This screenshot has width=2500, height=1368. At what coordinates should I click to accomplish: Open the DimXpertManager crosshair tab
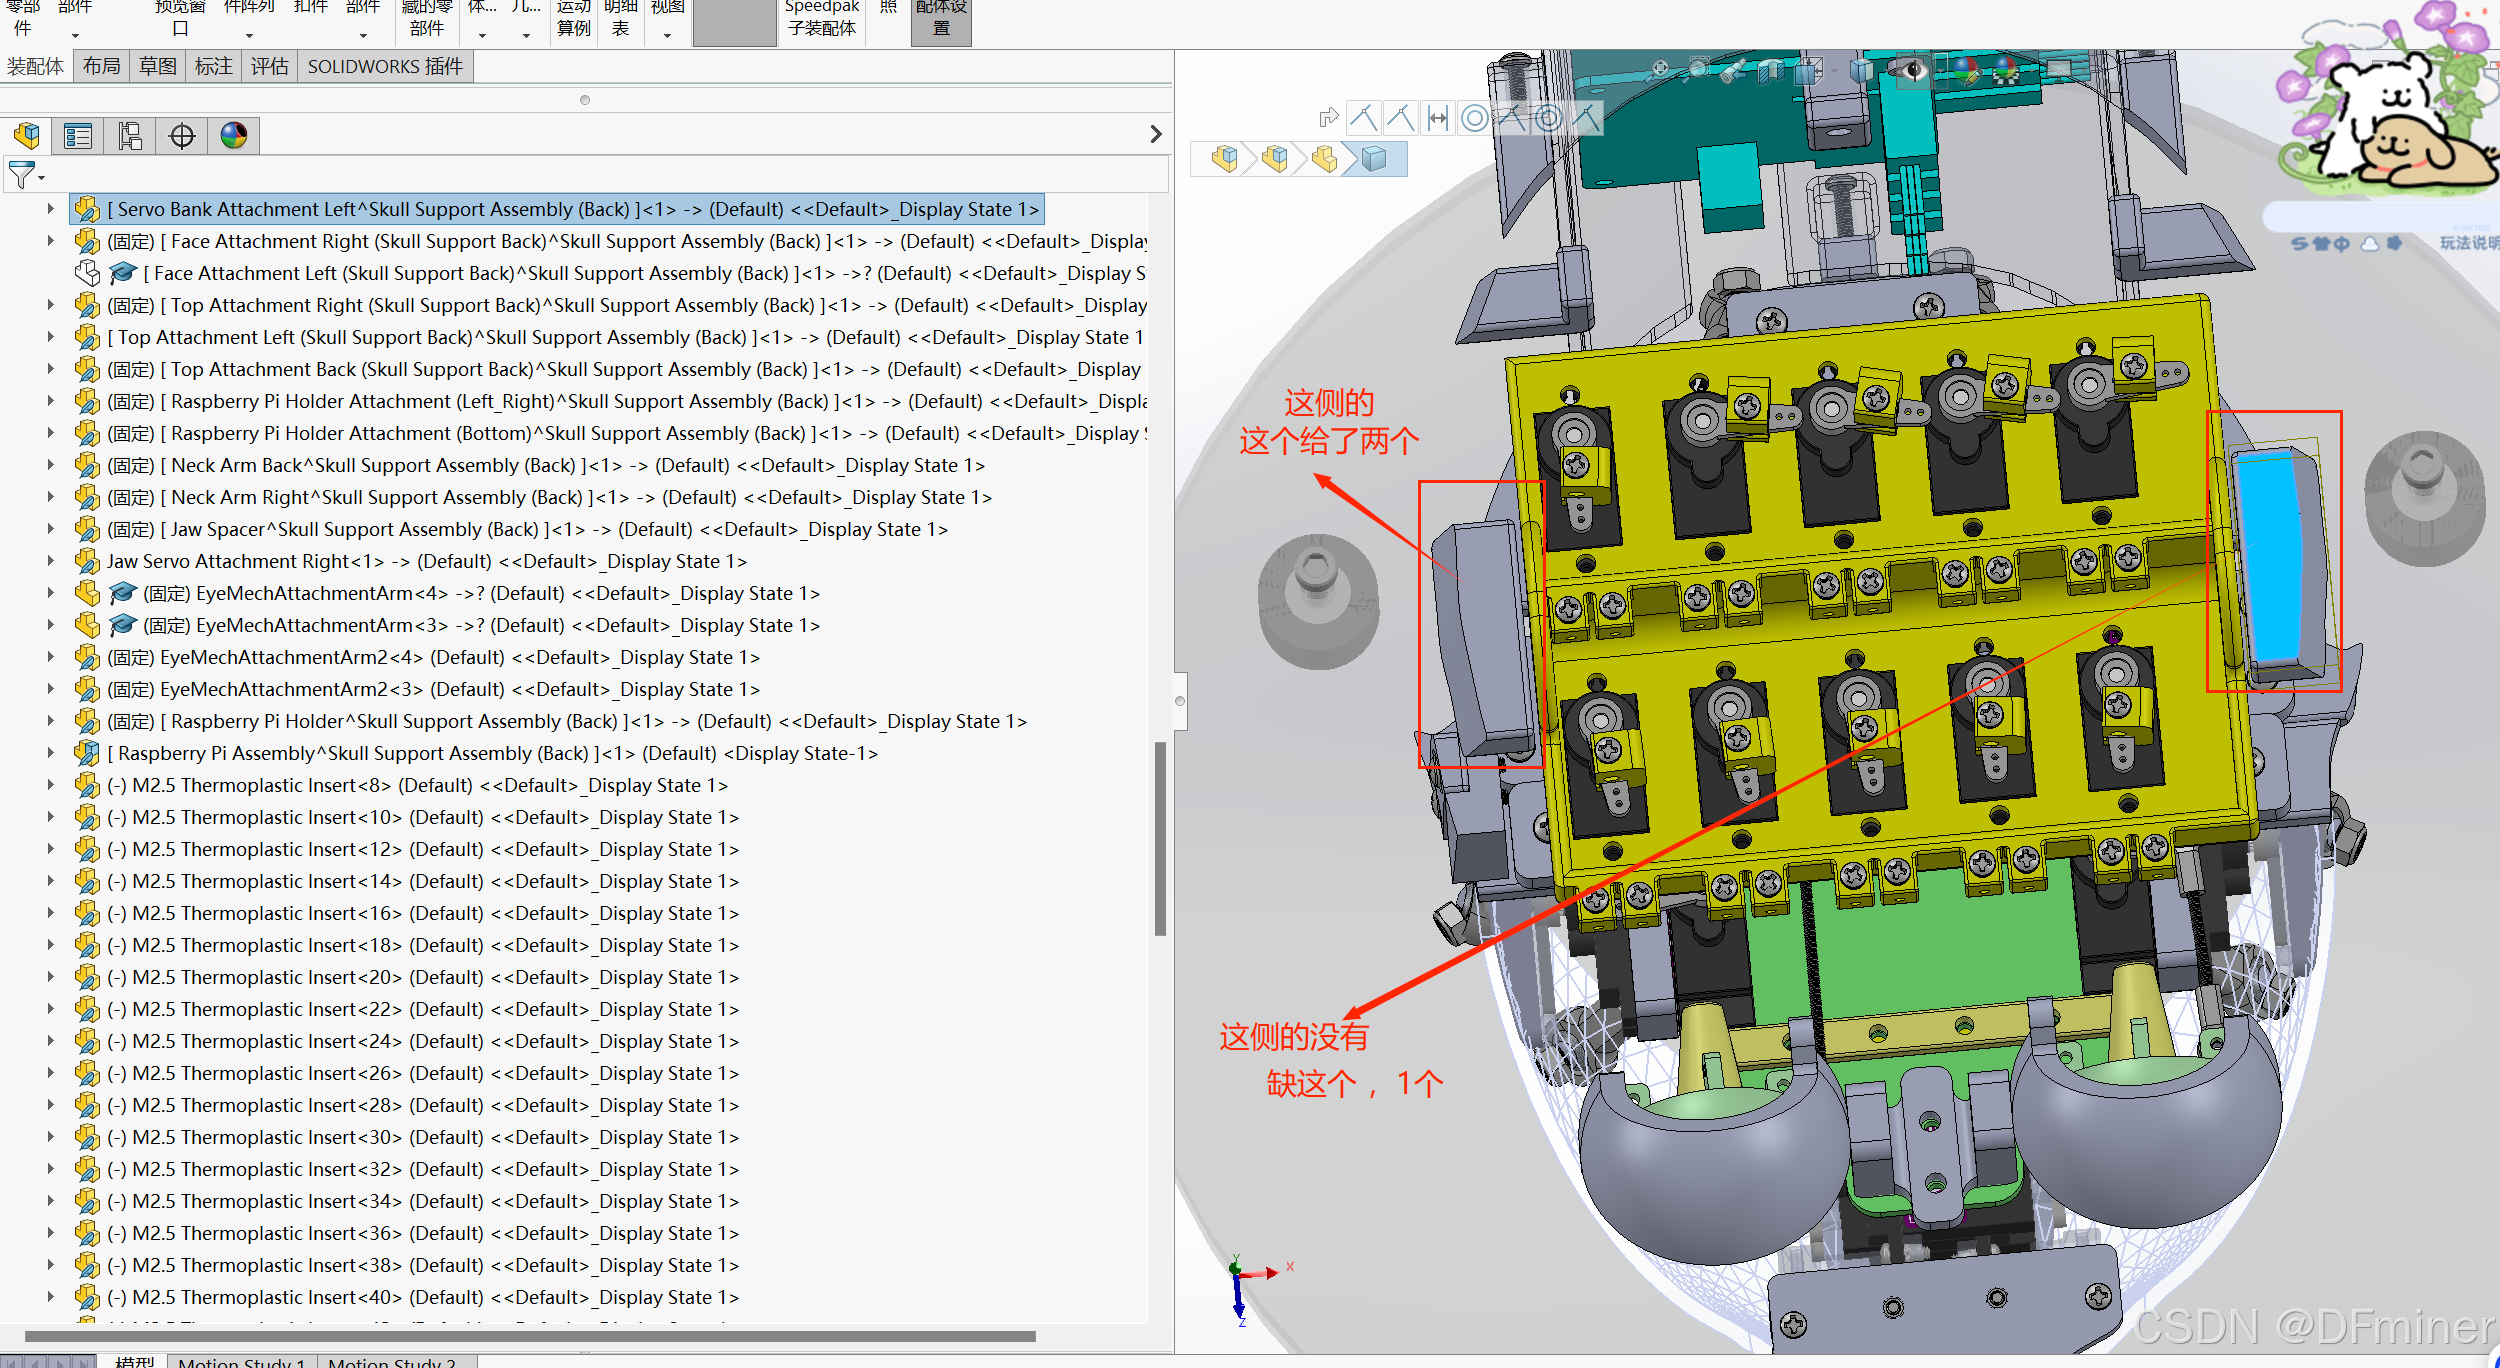(x=182, y=136)
